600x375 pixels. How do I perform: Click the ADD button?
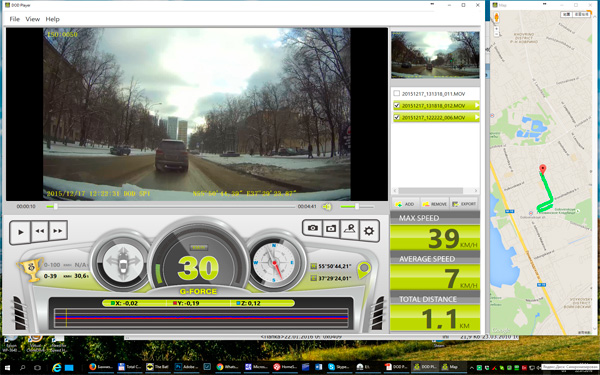pos(406,204)
